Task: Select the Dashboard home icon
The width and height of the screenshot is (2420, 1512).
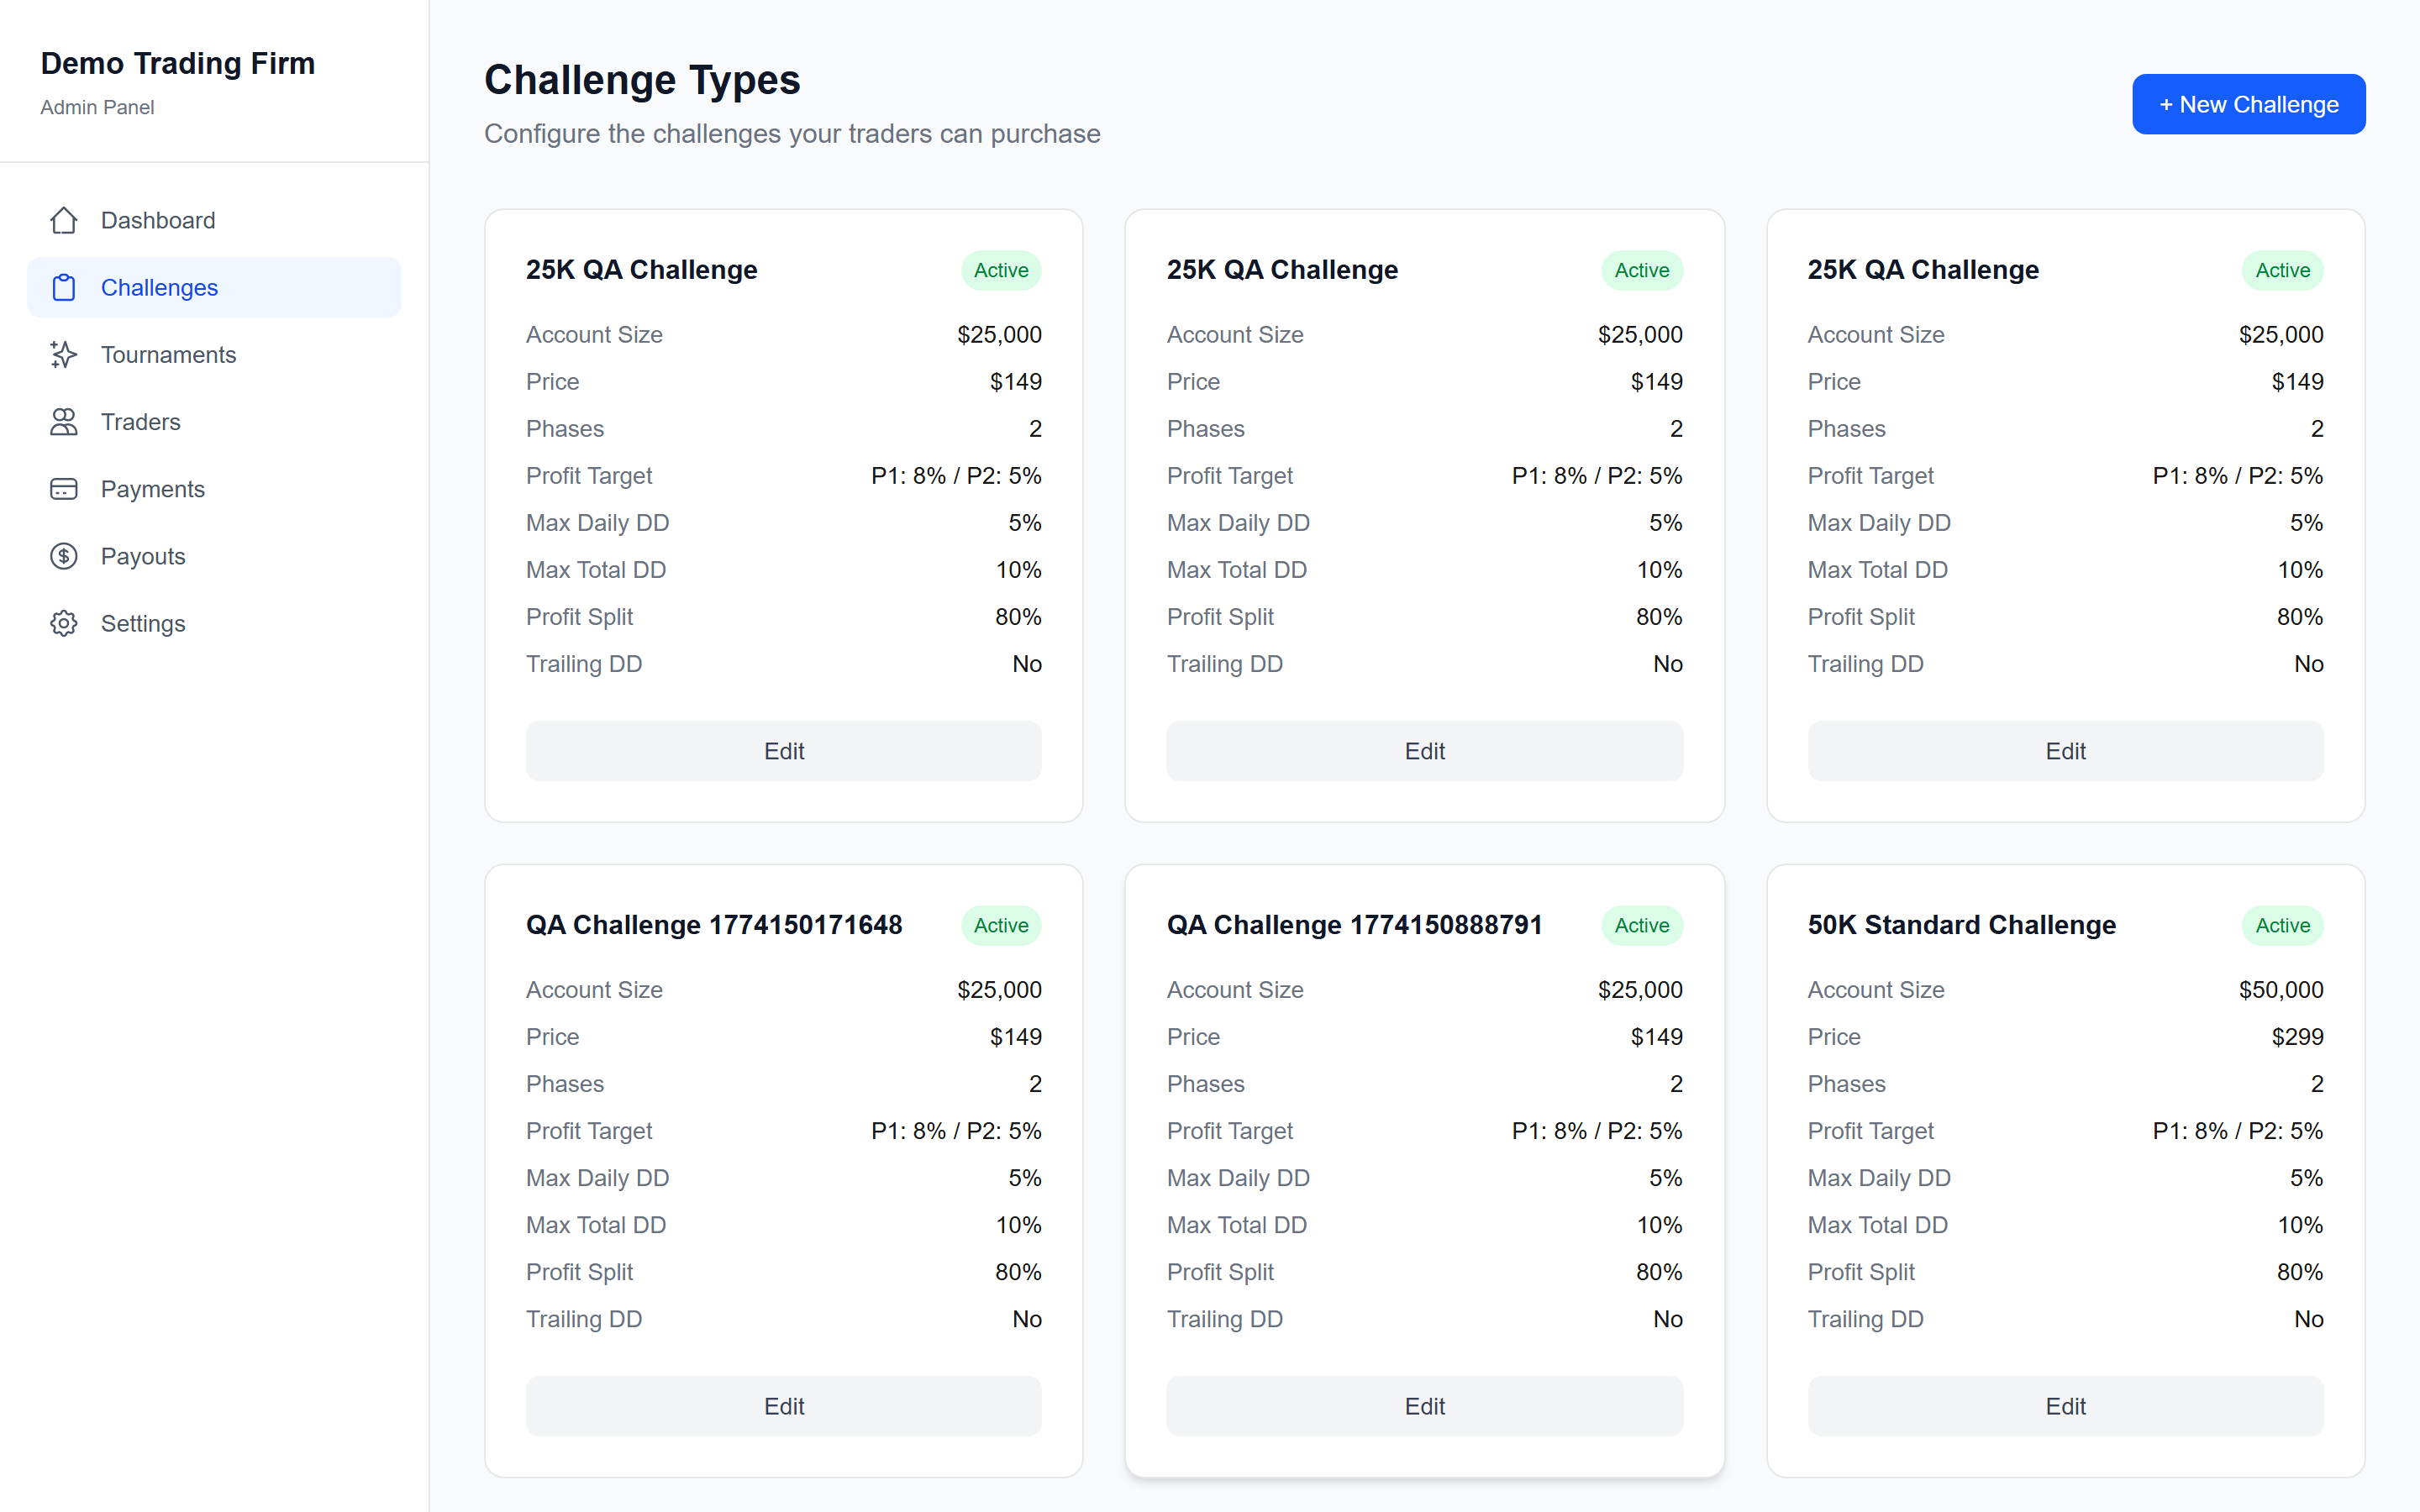Action: coord(63,220)
